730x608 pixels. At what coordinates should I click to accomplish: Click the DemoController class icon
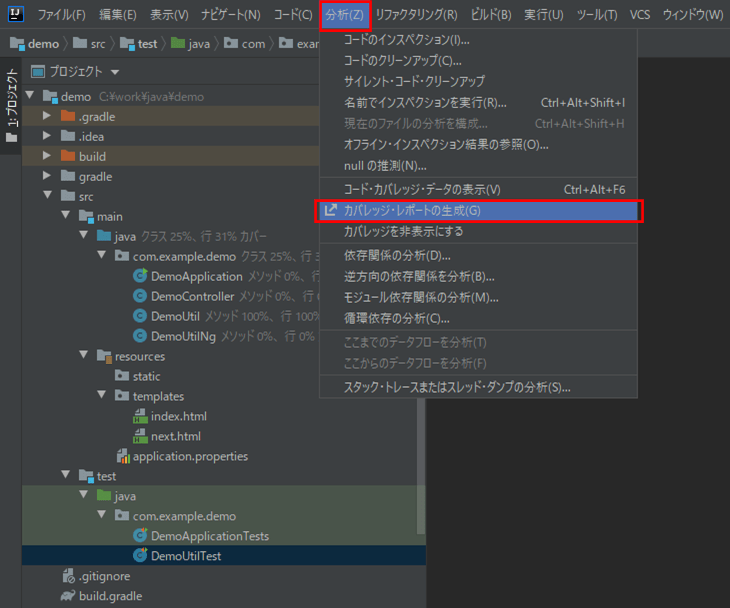click(141, 296)
